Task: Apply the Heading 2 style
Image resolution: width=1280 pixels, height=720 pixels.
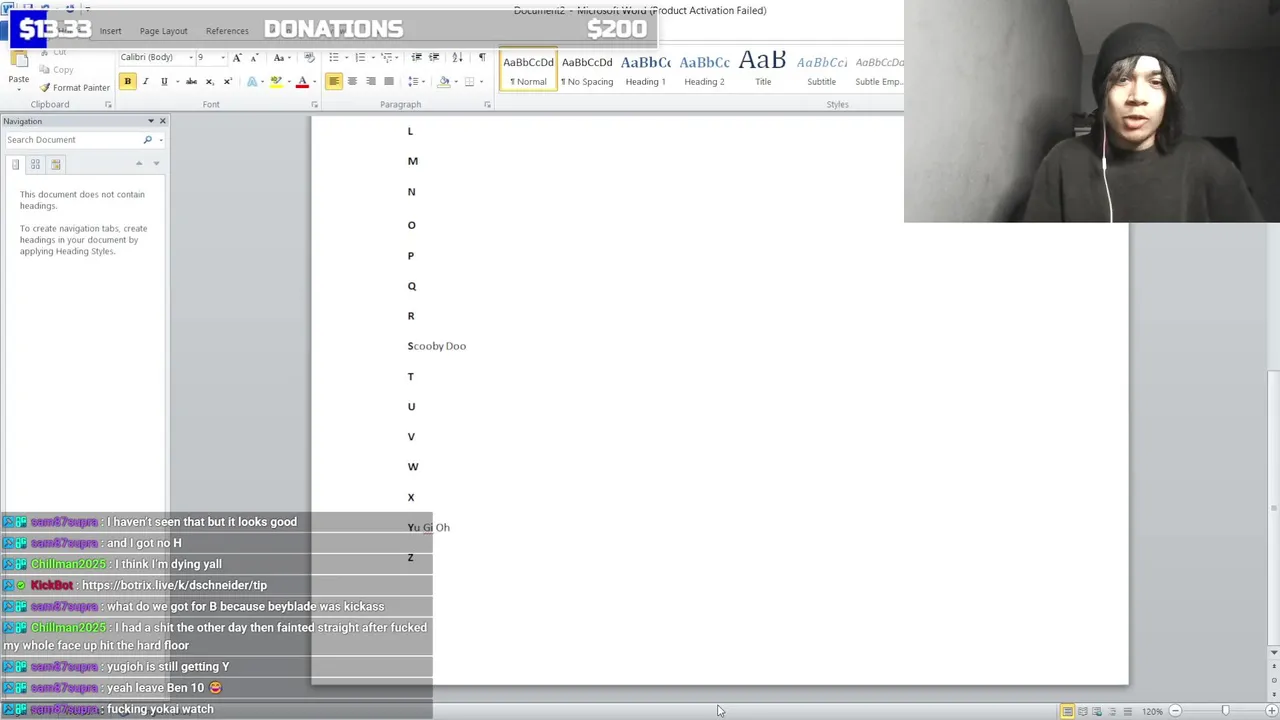Action: tap(704, 70)
